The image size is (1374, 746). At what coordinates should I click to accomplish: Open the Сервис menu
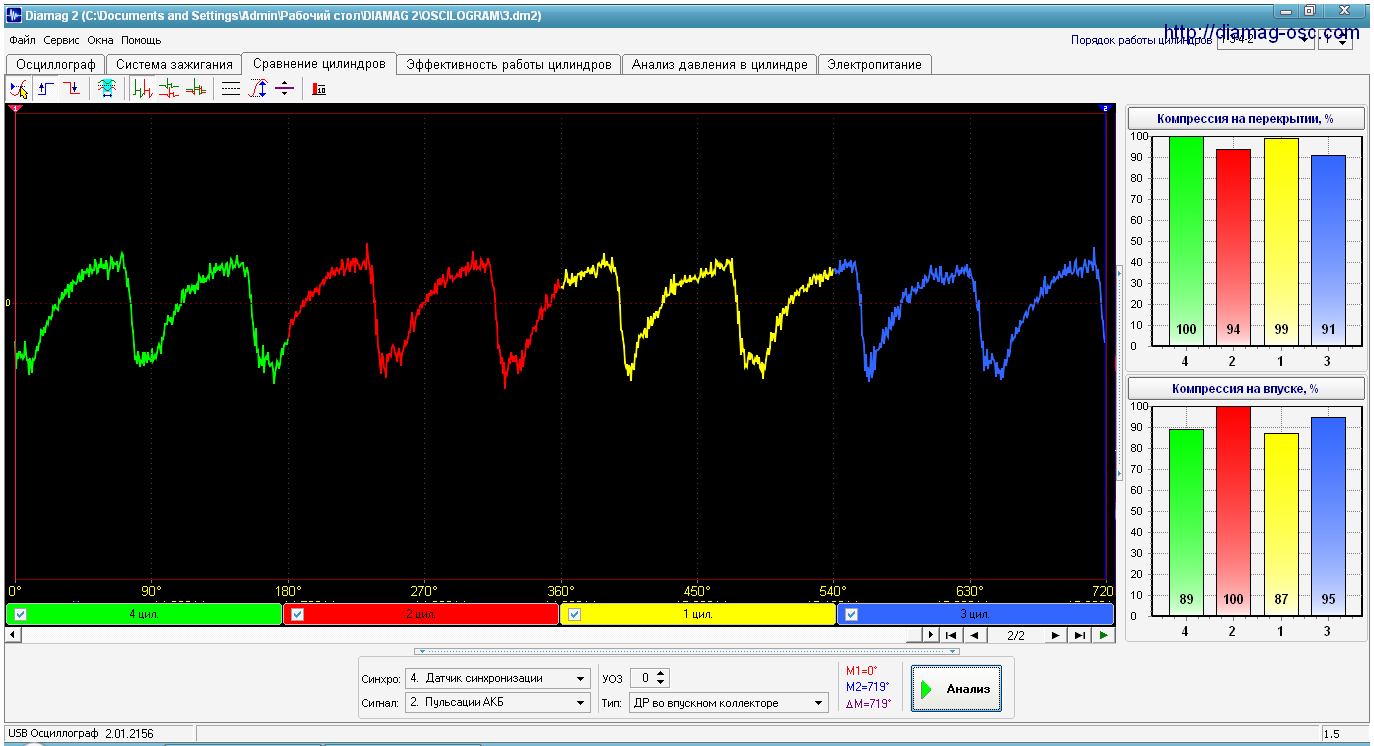tap(62, 41)
